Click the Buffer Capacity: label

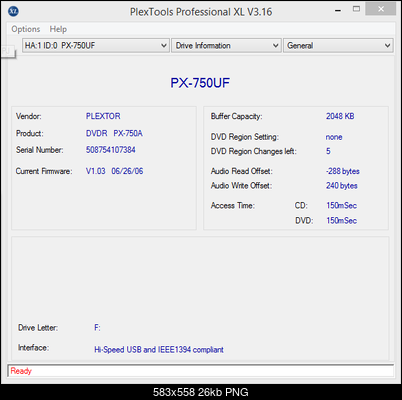coord(236,116)
